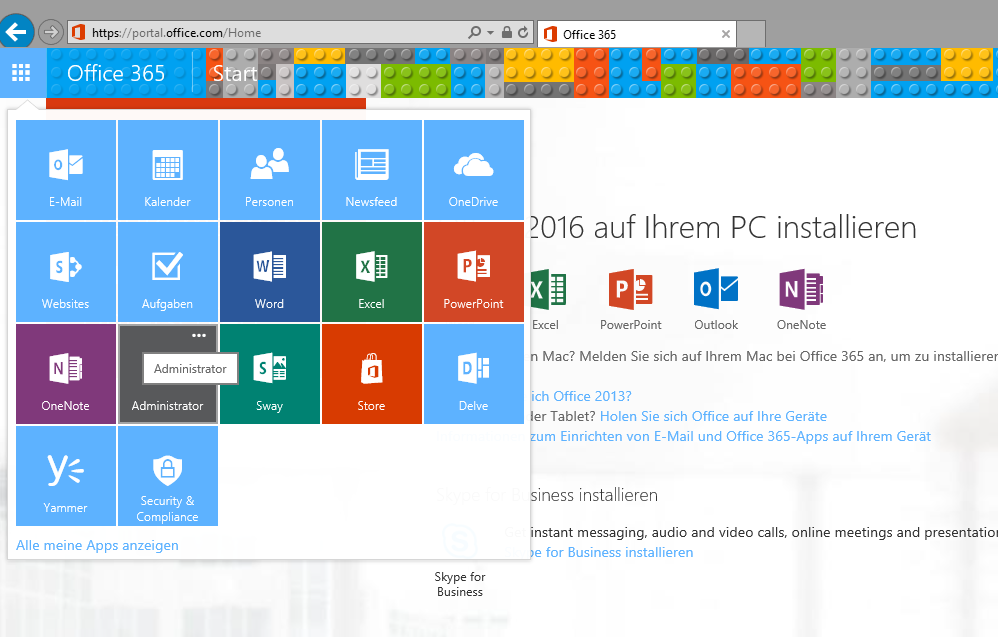
Task: Click the Excel icon on install page
Action: (x=548, y=289)
